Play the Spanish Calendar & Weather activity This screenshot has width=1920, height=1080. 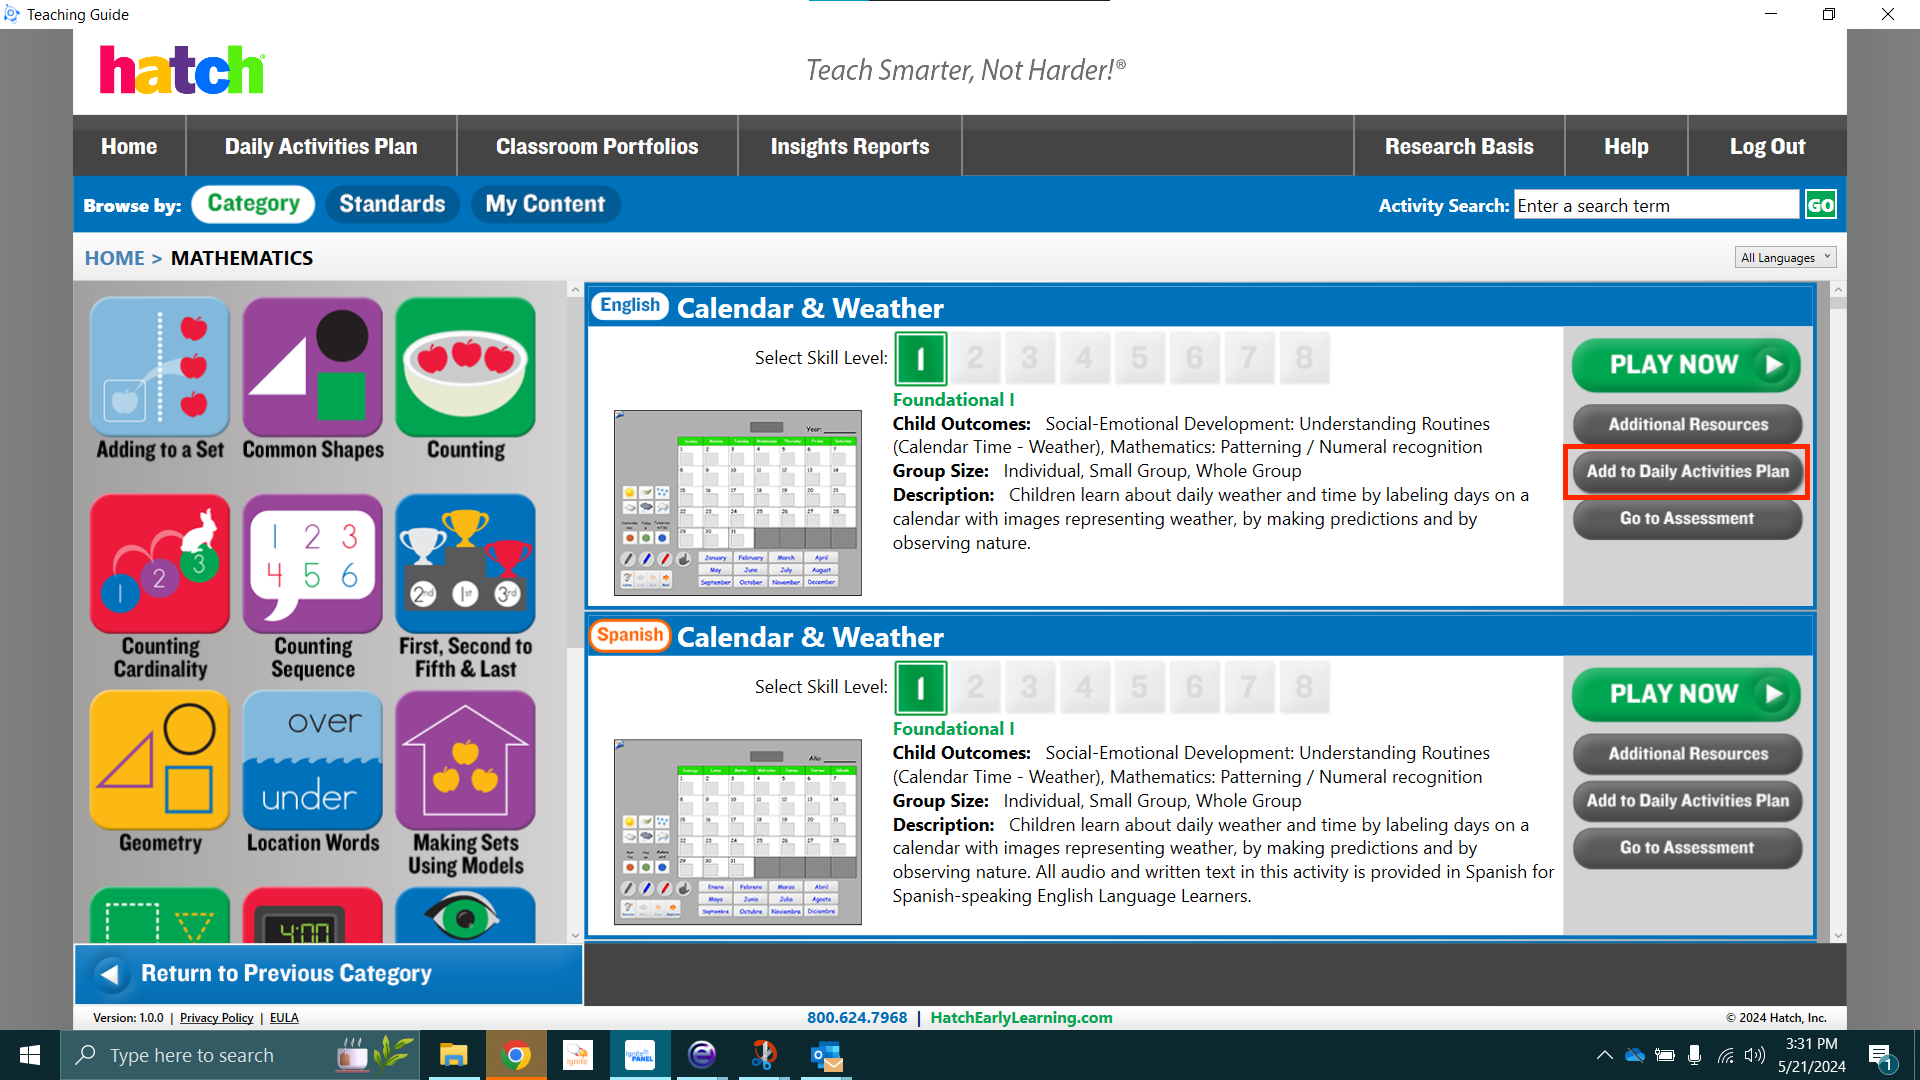1686,694
